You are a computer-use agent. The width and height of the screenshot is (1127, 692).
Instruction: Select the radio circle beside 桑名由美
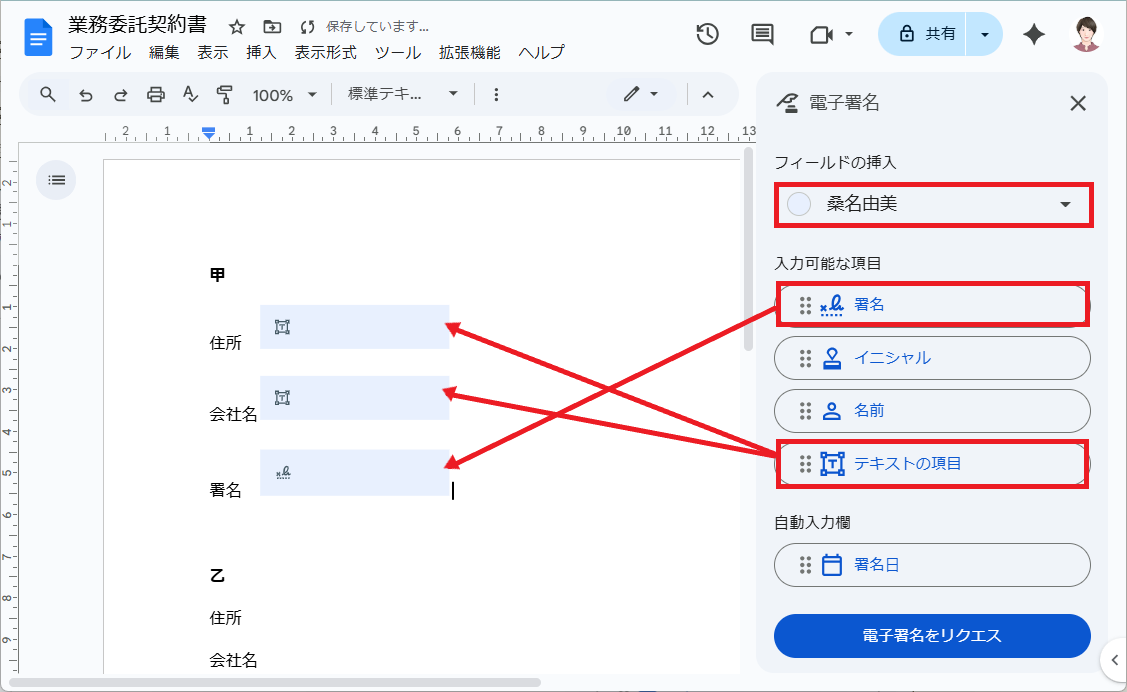798,203
